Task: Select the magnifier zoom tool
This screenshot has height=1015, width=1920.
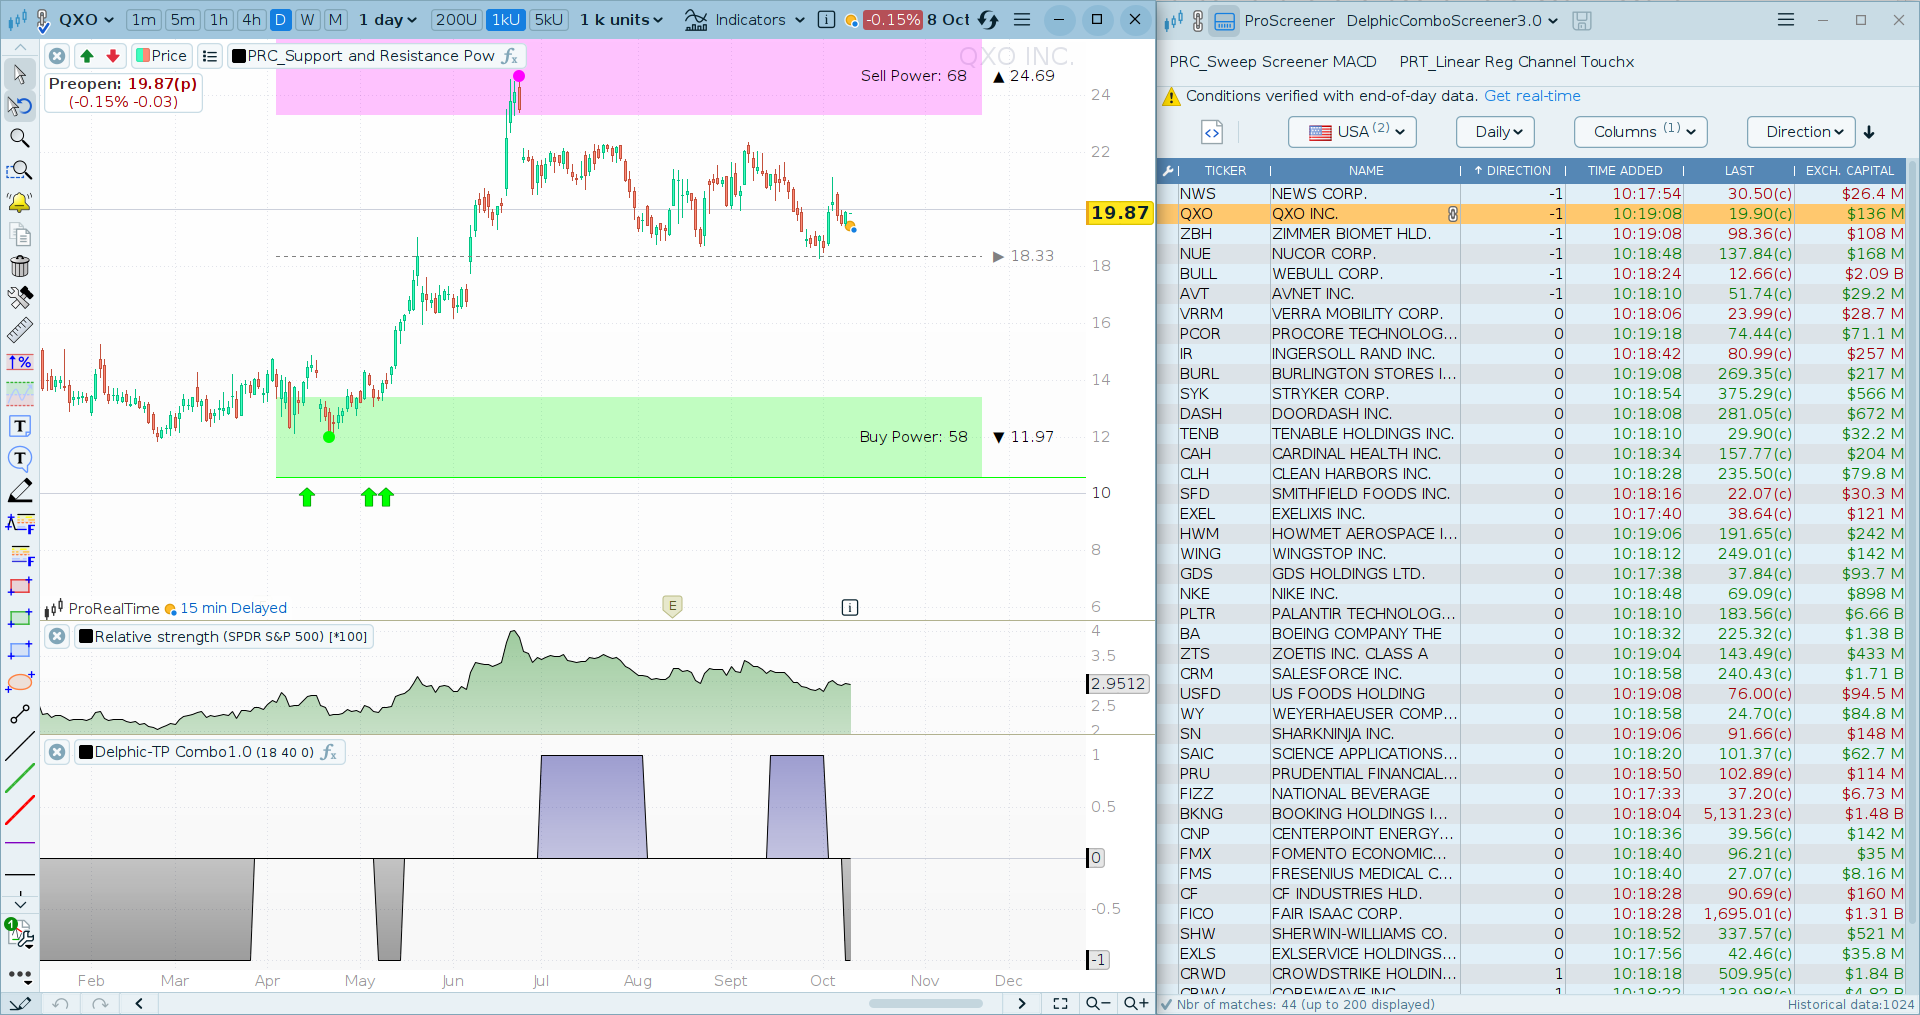Action: pyautogui.click(x=19, y=138)
